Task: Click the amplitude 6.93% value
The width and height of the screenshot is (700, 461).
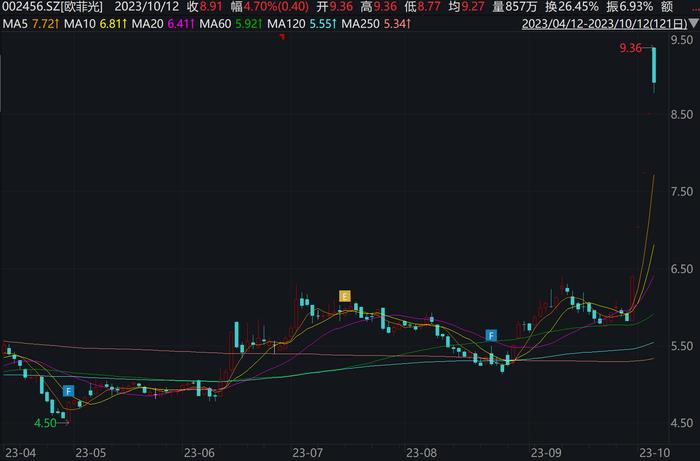Action: 637,7
